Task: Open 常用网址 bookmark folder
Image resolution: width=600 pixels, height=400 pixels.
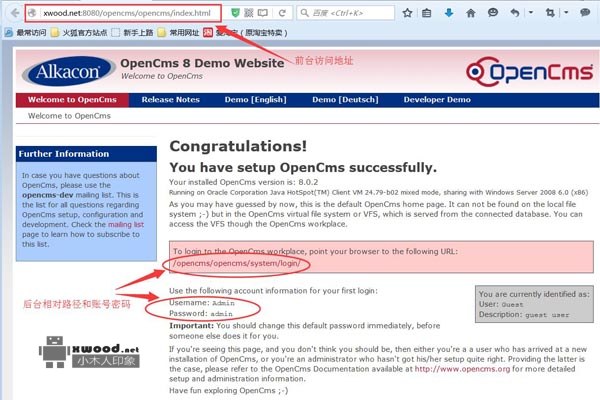Action: point(179,33)
